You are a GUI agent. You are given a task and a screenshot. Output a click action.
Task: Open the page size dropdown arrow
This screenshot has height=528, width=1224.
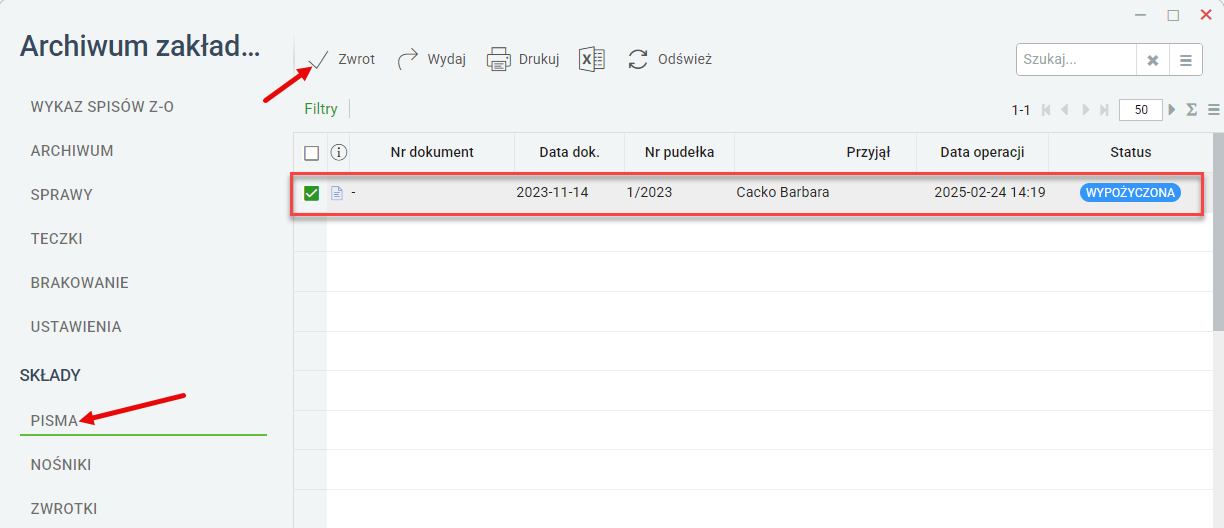coord(1172,110)
